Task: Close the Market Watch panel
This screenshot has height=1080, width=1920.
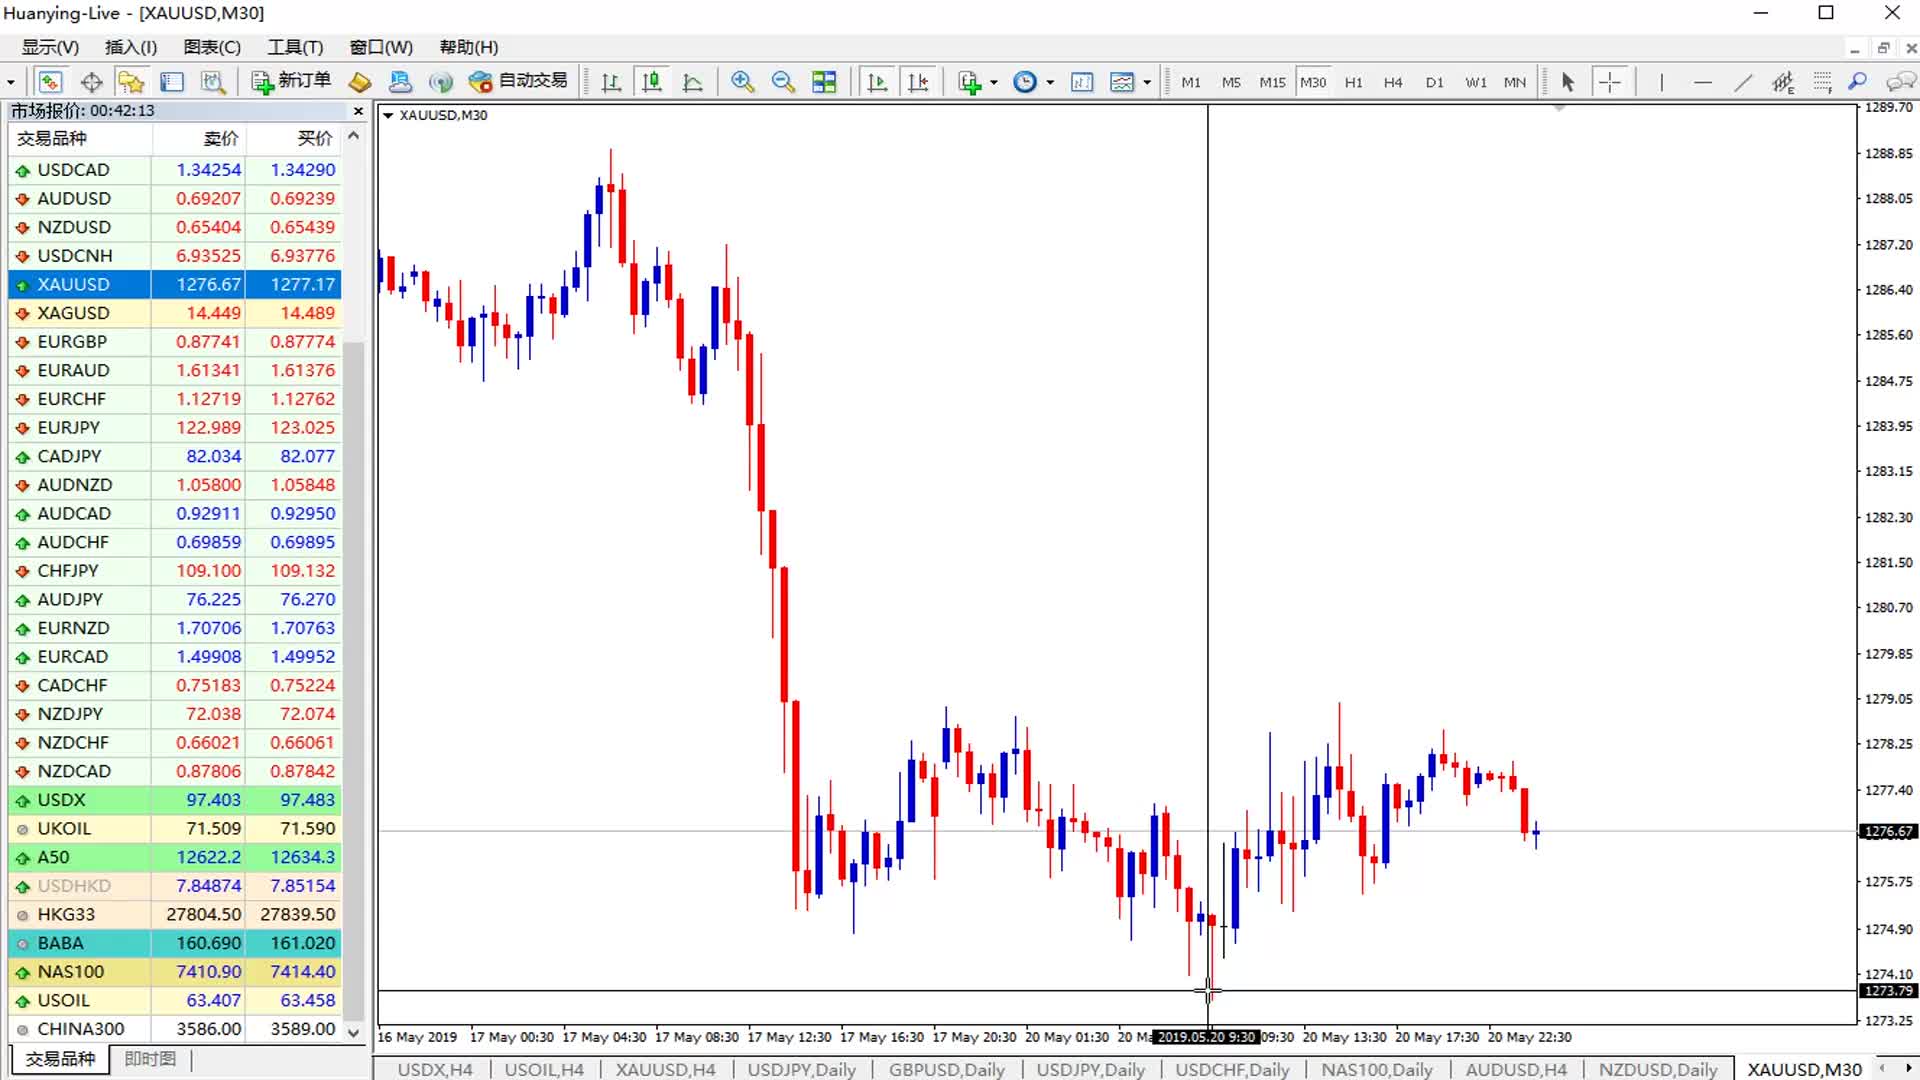Action: coord(358,111)
